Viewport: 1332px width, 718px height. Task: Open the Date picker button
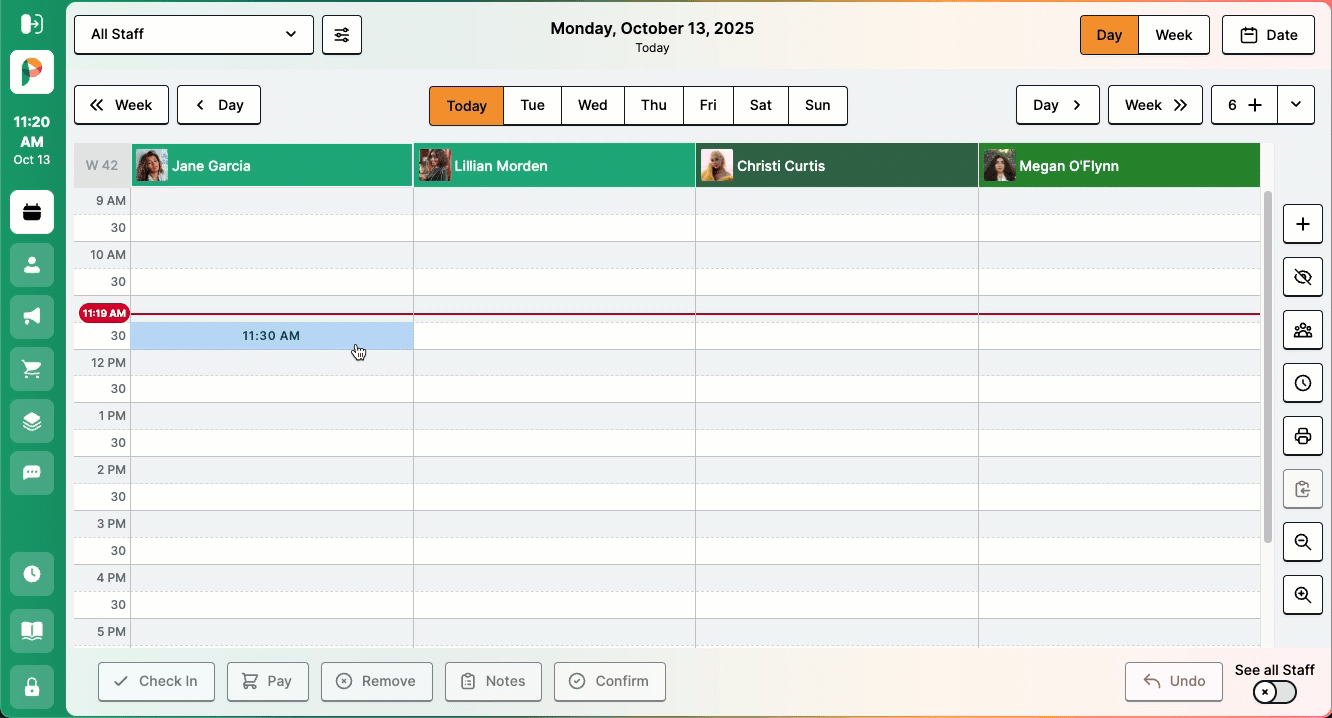coord(1268,35)
